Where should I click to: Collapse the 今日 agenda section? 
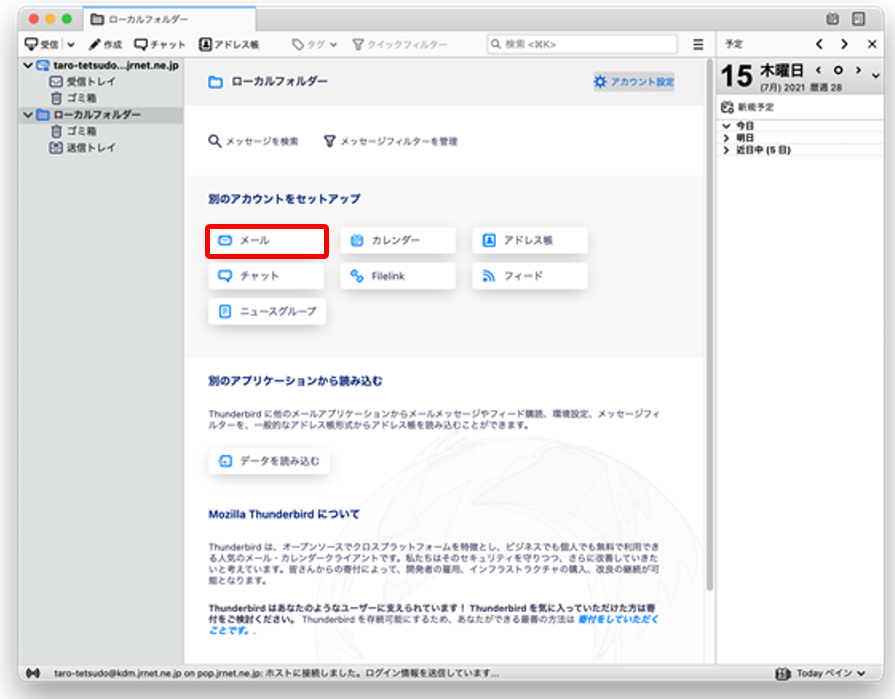point(726,126)
